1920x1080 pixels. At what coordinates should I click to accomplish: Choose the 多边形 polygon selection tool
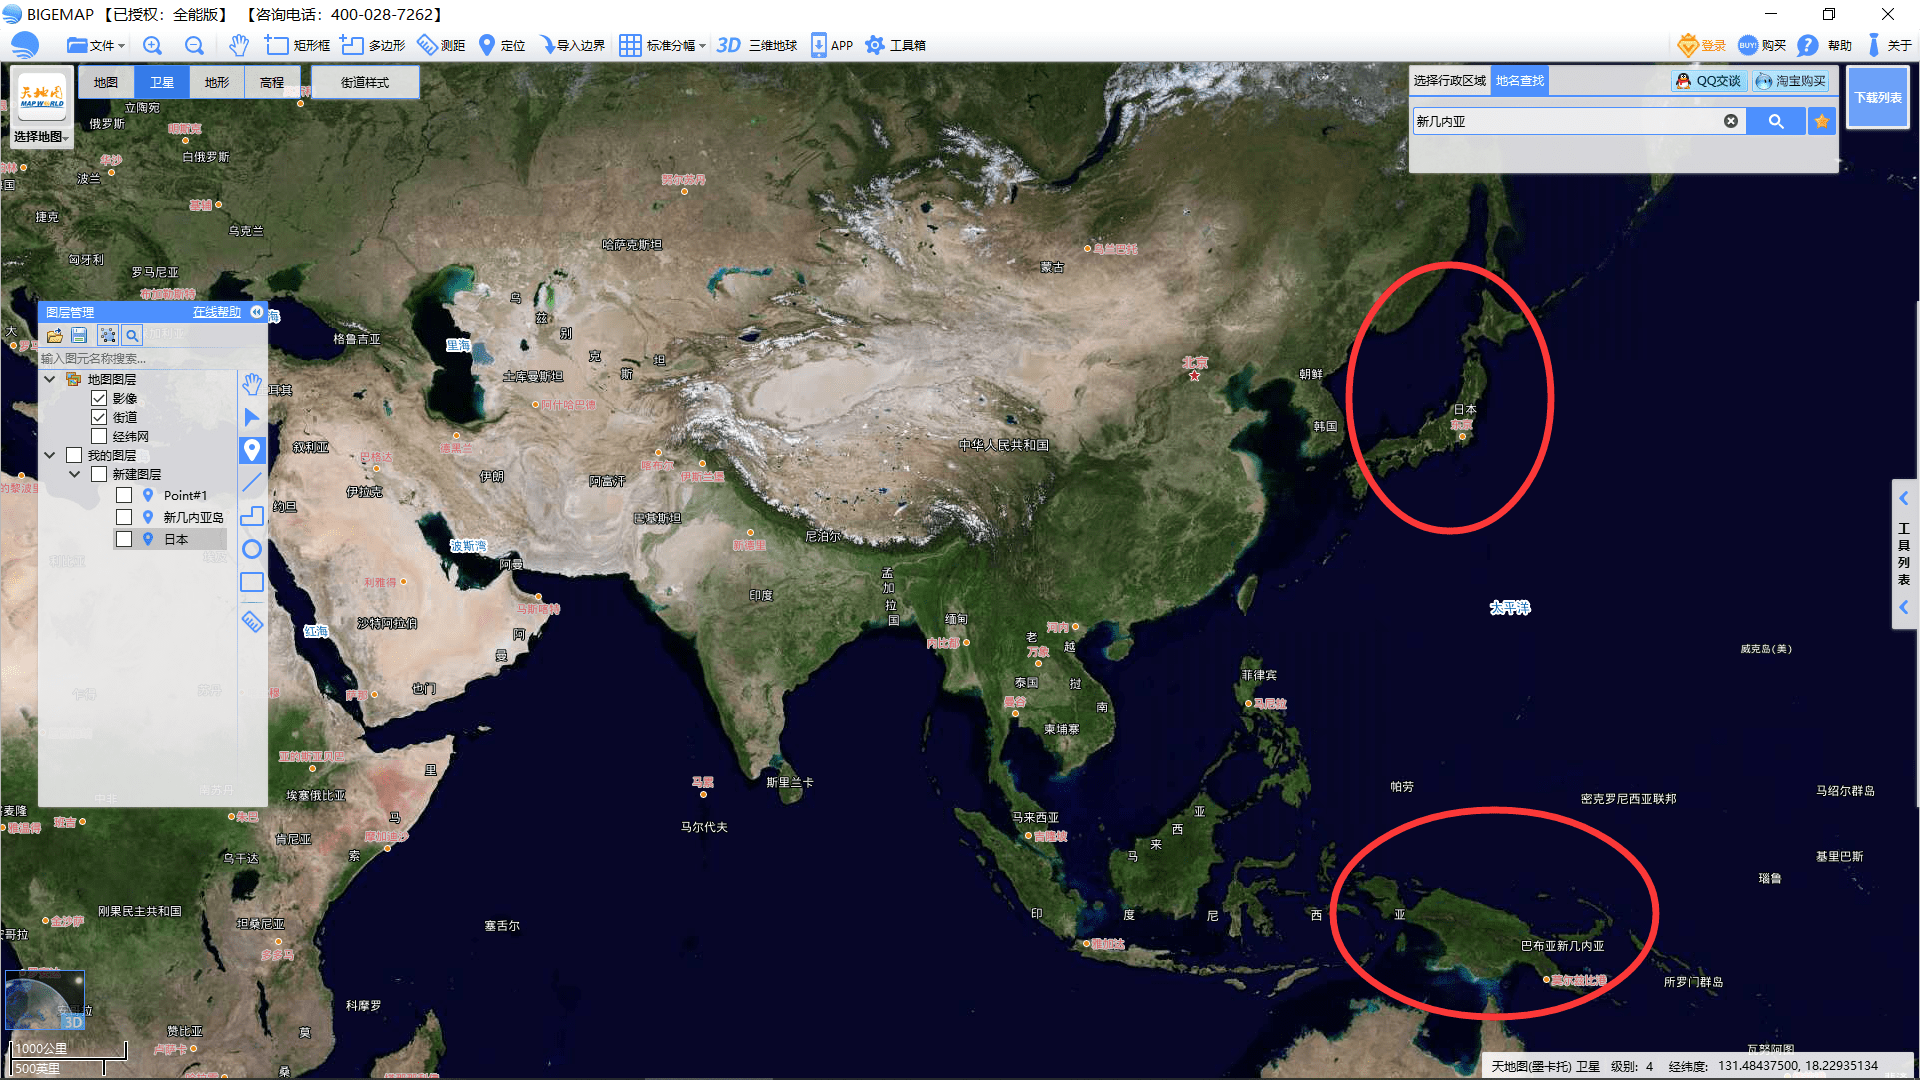coord(372,45)
